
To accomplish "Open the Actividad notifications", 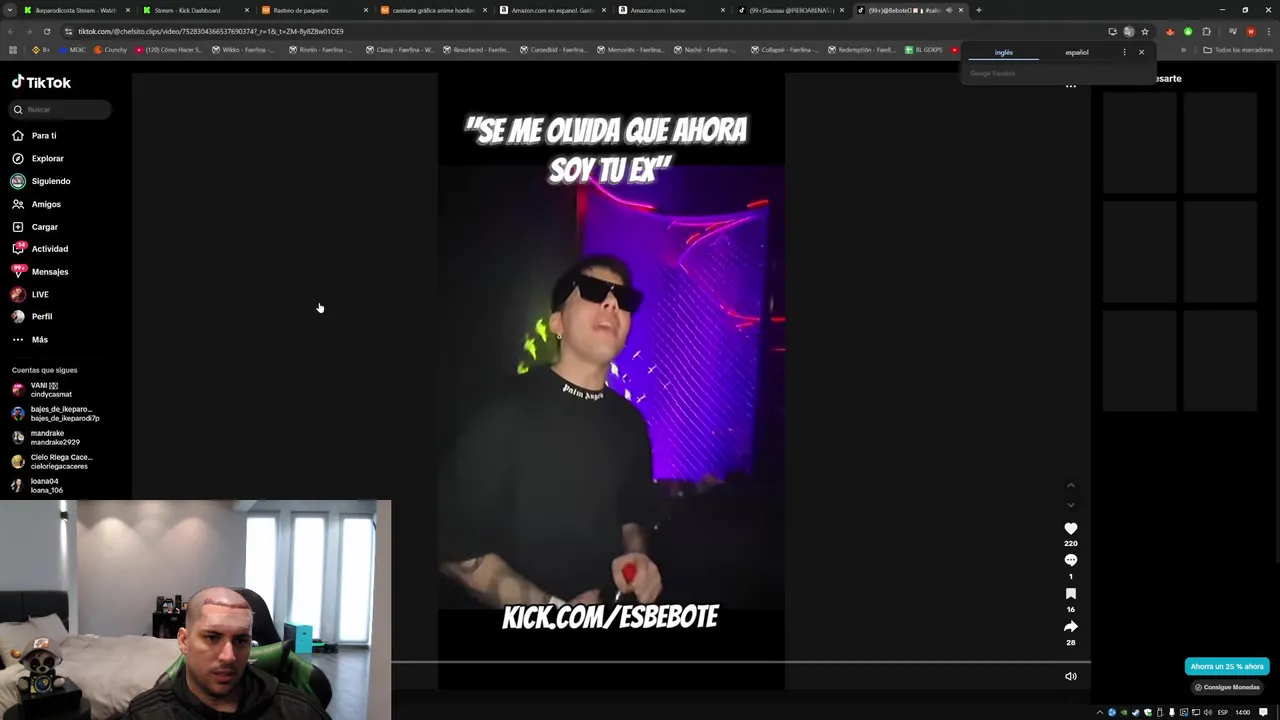I will (x=40, y=249).
